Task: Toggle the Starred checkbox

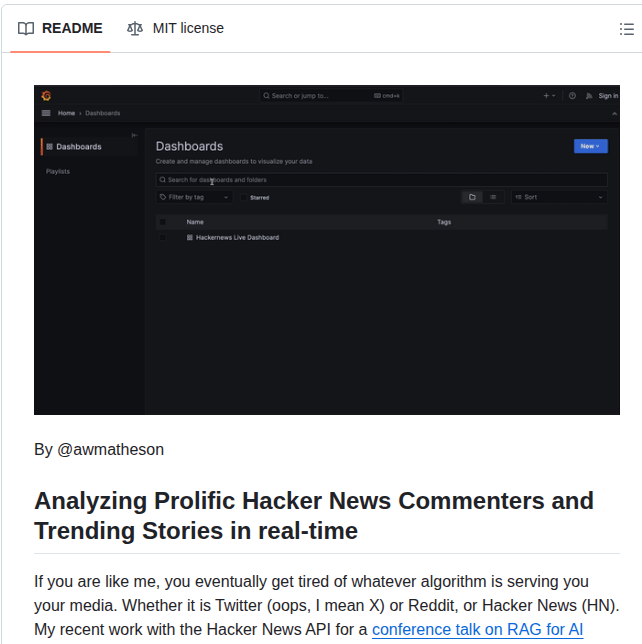Action: coord(243,198)
